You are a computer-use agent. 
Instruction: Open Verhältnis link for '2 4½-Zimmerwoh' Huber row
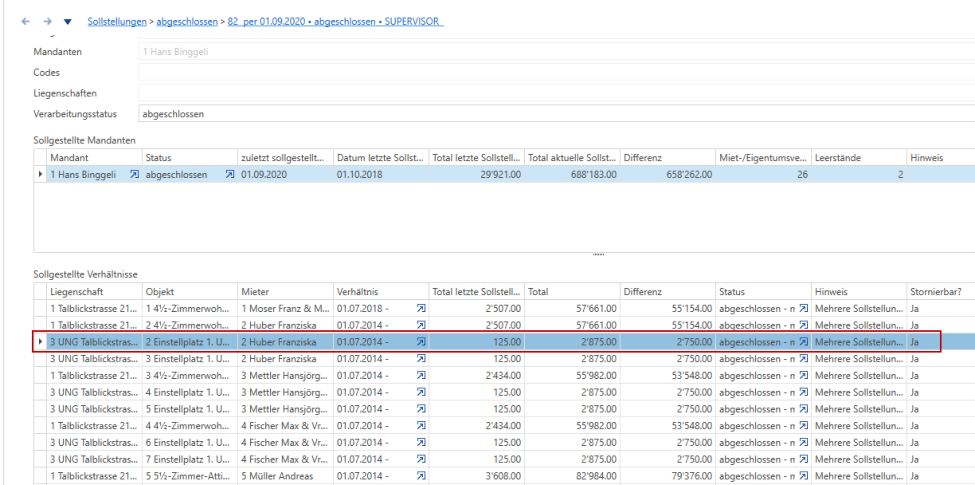click(421, 325)
